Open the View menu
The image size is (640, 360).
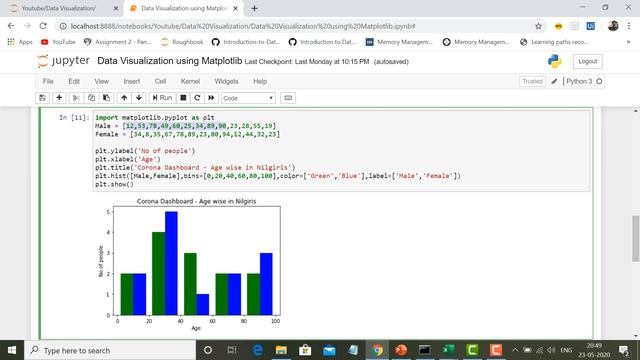pyautogui.click(x=102, y=81)
